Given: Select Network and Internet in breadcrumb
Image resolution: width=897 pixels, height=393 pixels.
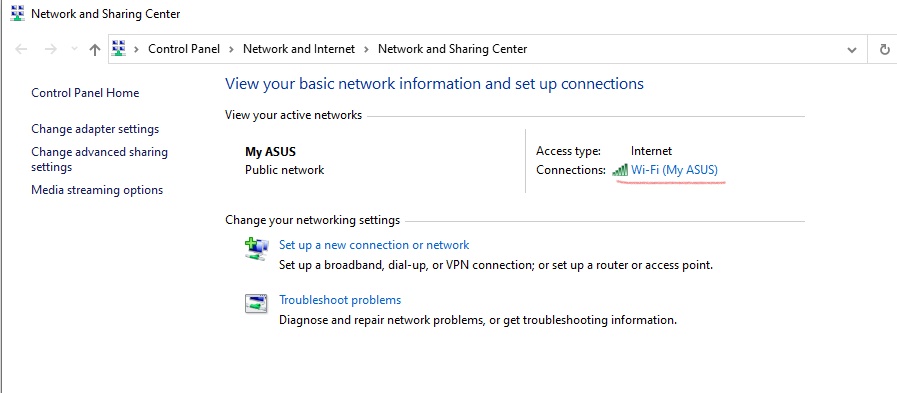Looking at the screenshot, I should [299, 49].
